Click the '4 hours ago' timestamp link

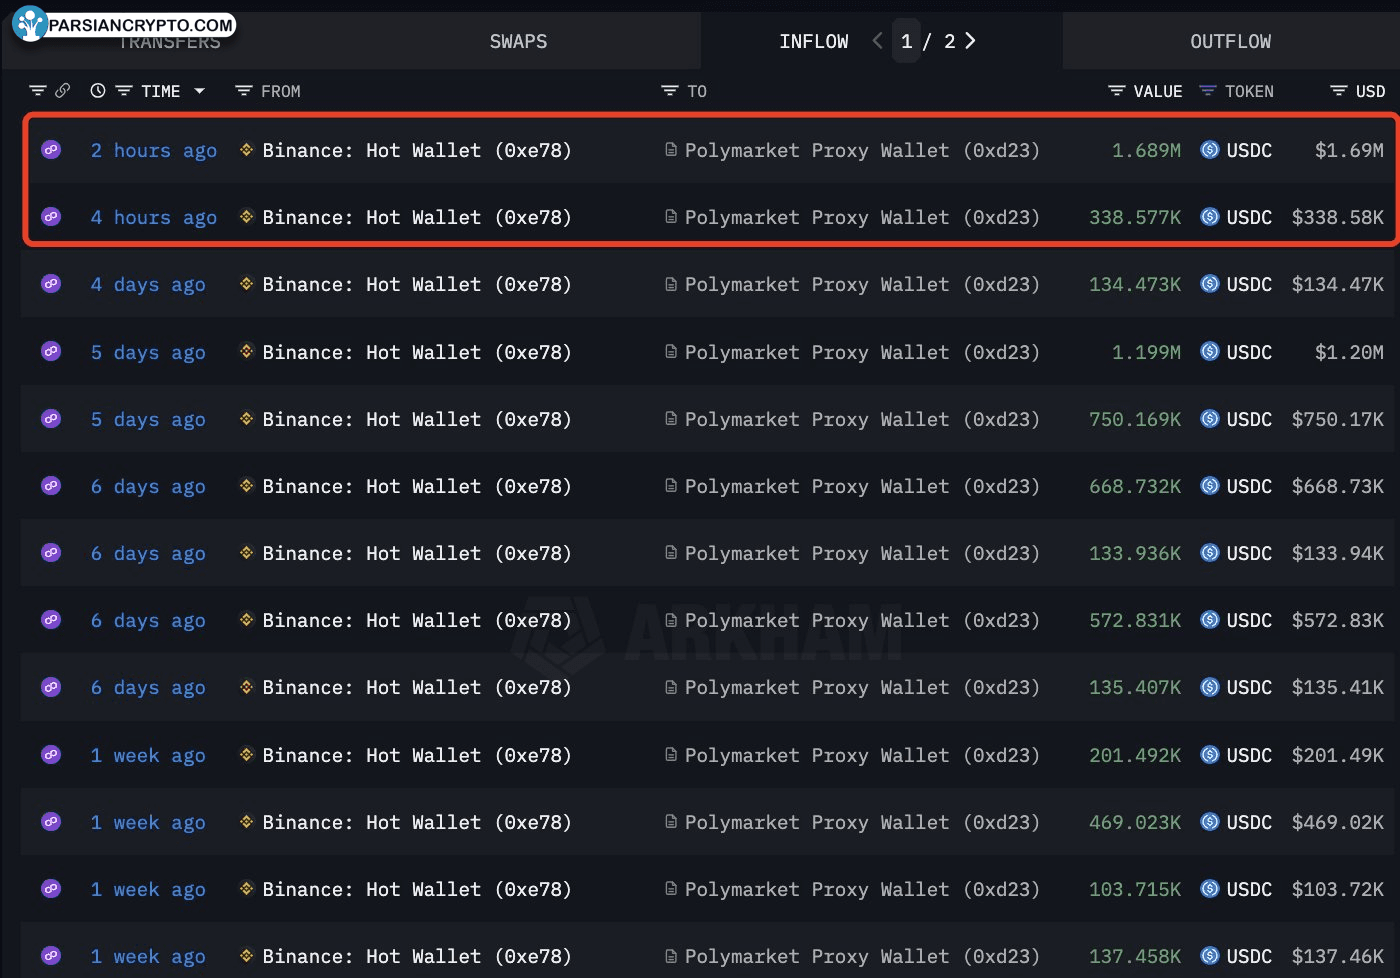(x=154, y=218)
